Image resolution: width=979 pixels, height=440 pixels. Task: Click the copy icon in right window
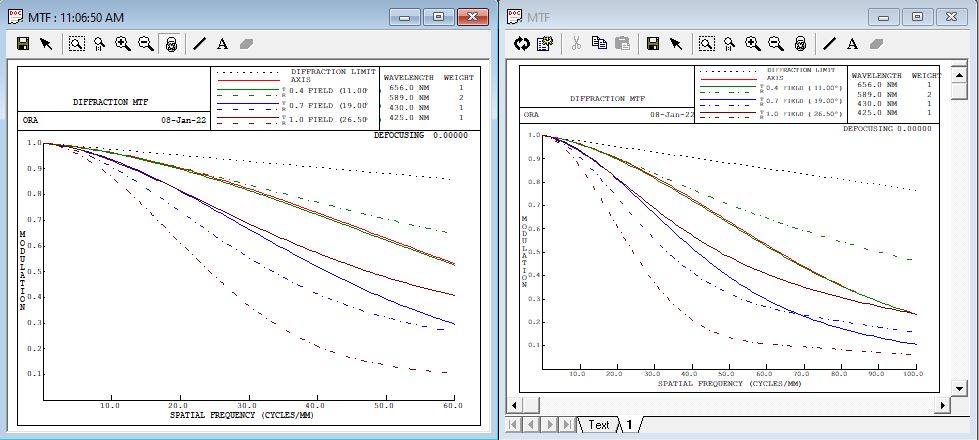(x=599, y=43)
